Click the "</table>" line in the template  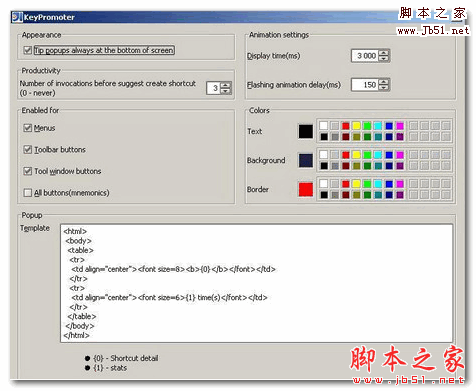click(82, 316)
